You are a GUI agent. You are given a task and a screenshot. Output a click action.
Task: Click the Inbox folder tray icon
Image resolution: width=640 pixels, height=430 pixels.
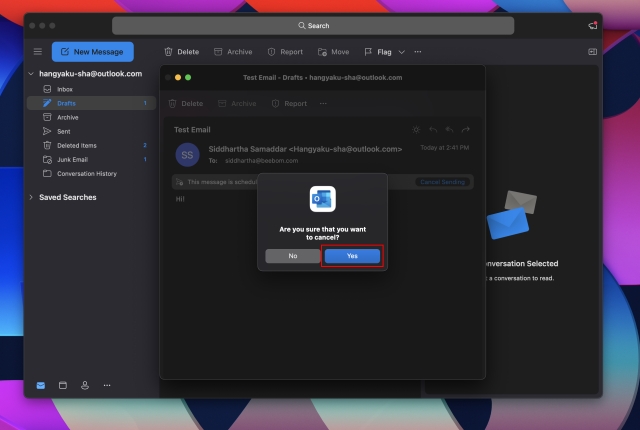(x=47, y=89)
